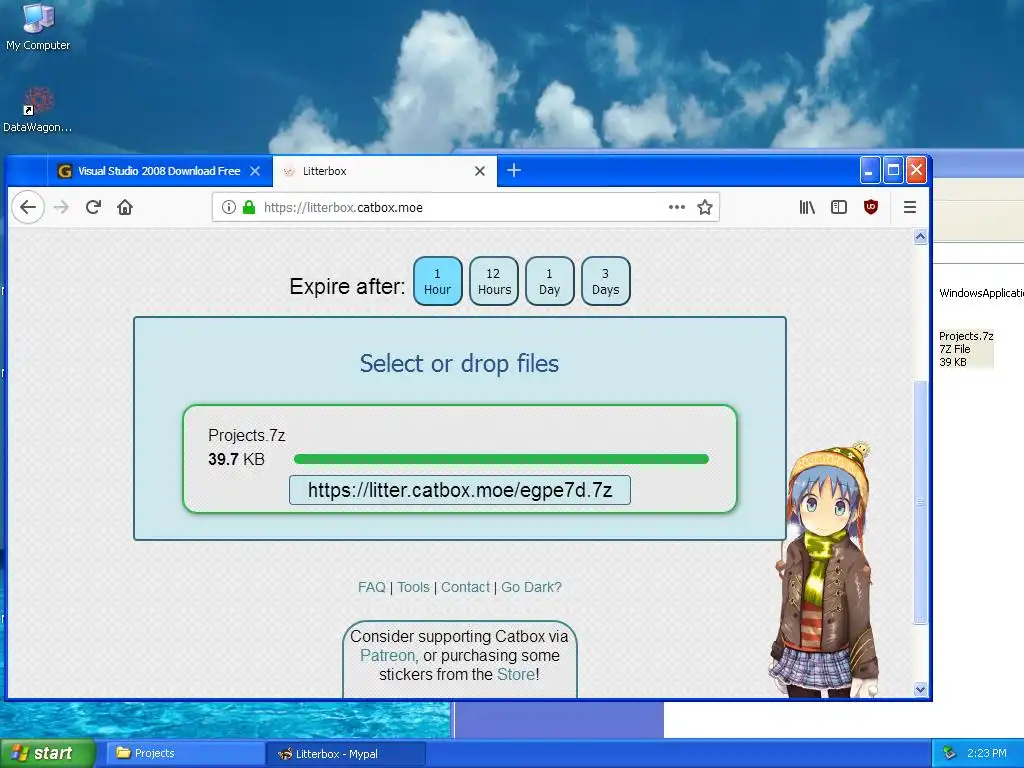Viewport: 1024px width, 768px height.
Task: Select 3 Days expiry option
Action: coord(605,281)
